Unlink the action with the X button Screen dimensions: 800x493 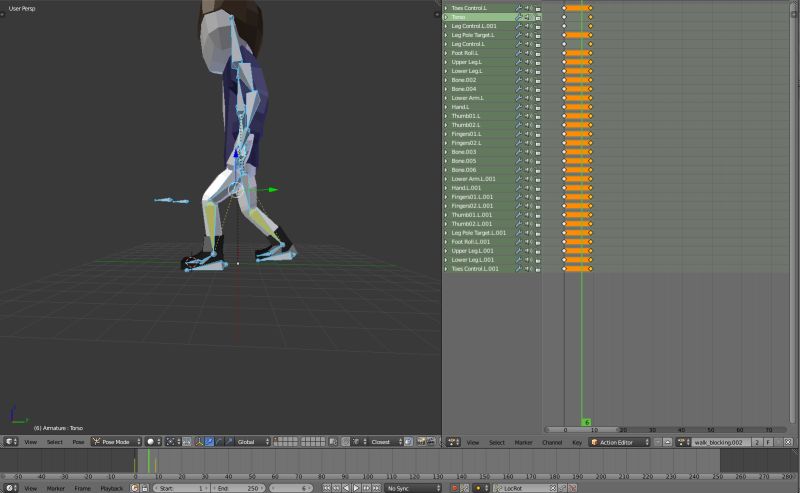point(788,442)
